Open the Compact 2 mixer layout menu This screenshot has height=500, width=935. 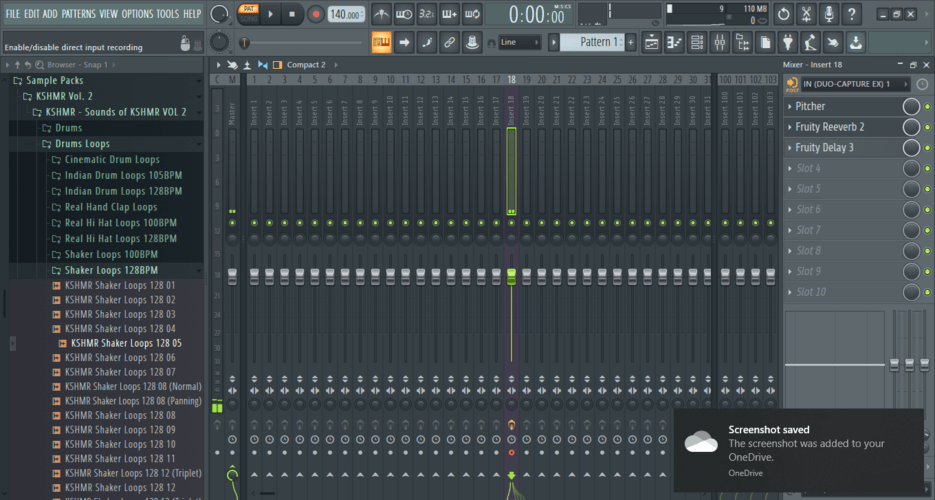tap(306, 64)
